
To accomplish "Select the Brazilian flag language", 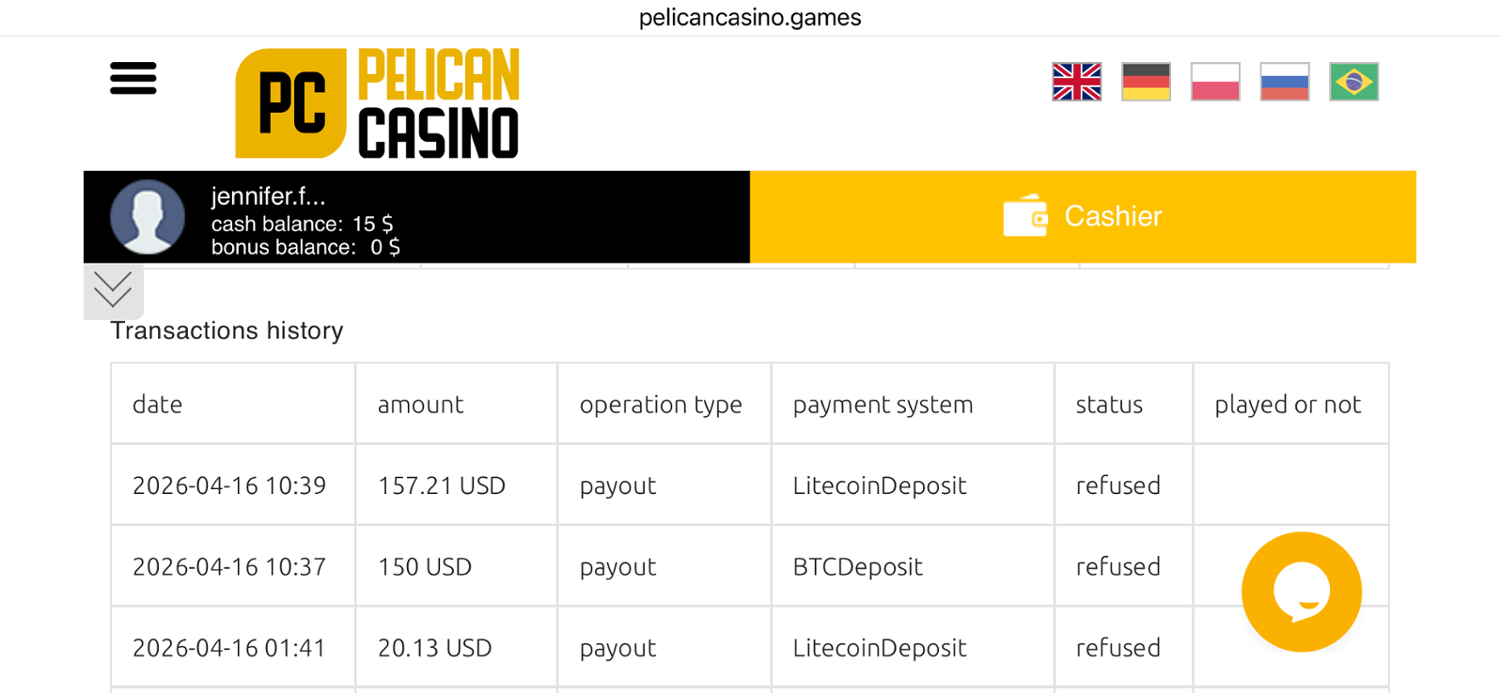I will [x=1354, y=82].
